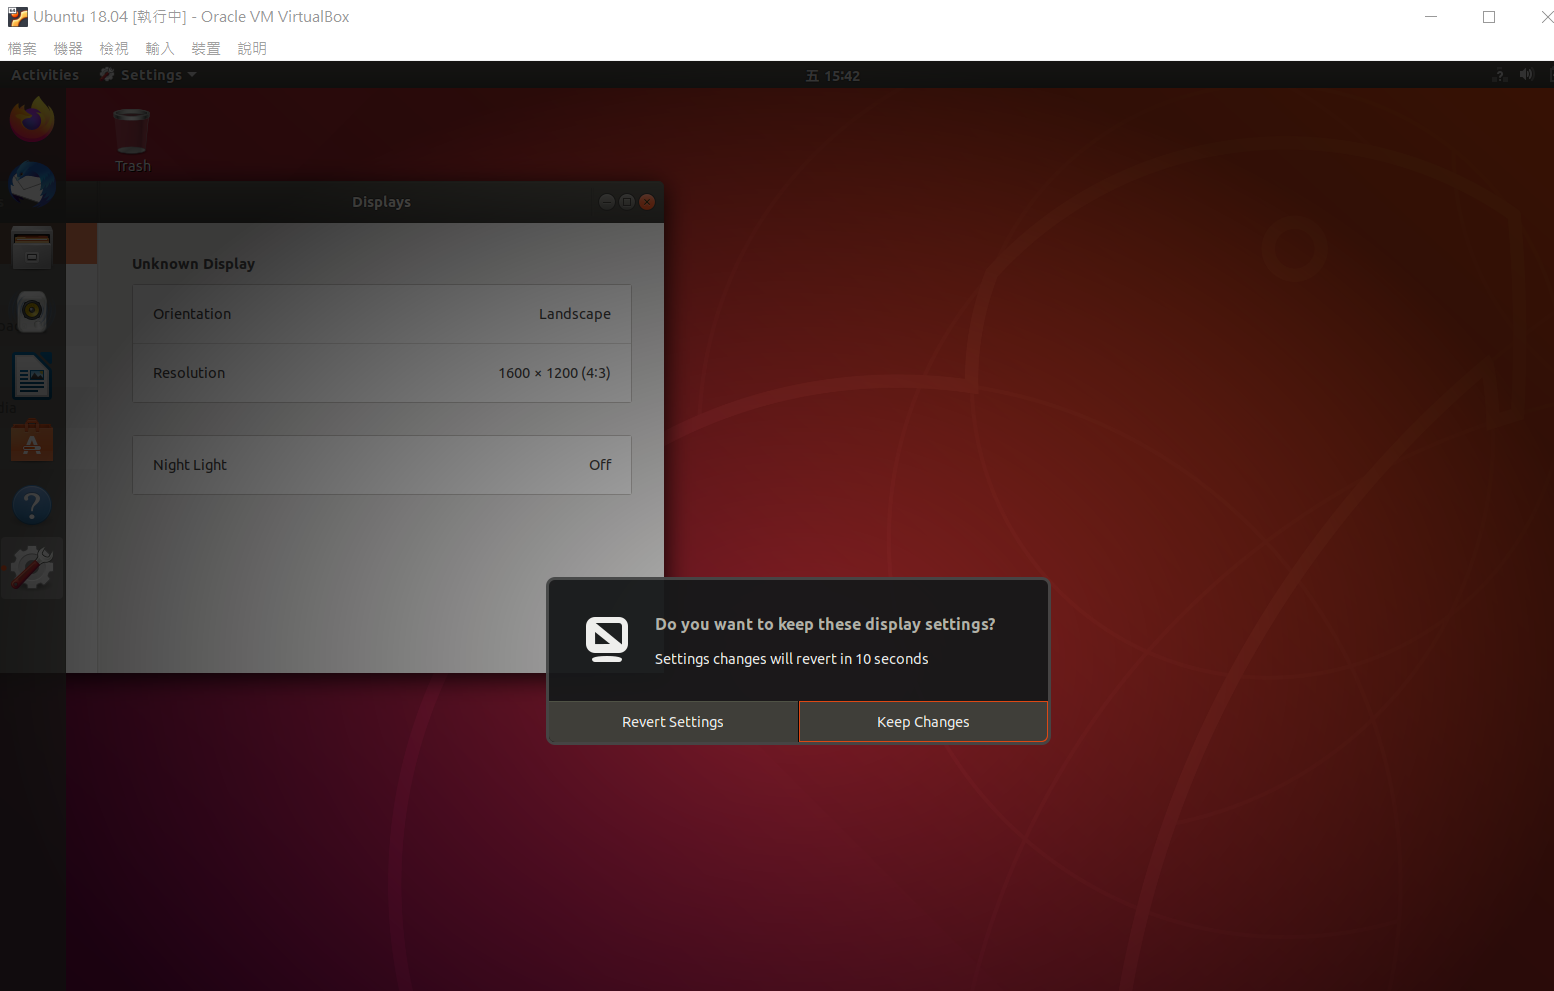This screenshot has width=1554, height=991.
Task: Open Rhythmbox music player dock icon
Action: coord(32,312)
